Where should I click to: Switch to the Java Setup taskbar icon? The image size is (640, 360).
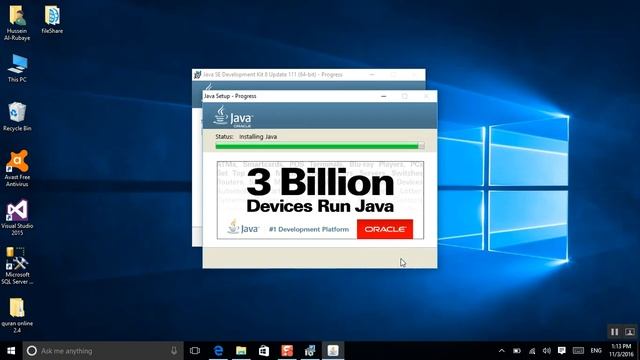(333, 351)
